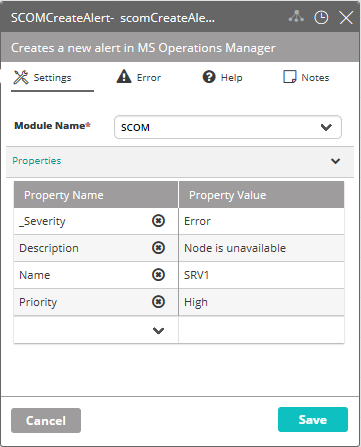This screenshot has height=447, width=361.
Task: Edit the High priority value
Action: 261,302
